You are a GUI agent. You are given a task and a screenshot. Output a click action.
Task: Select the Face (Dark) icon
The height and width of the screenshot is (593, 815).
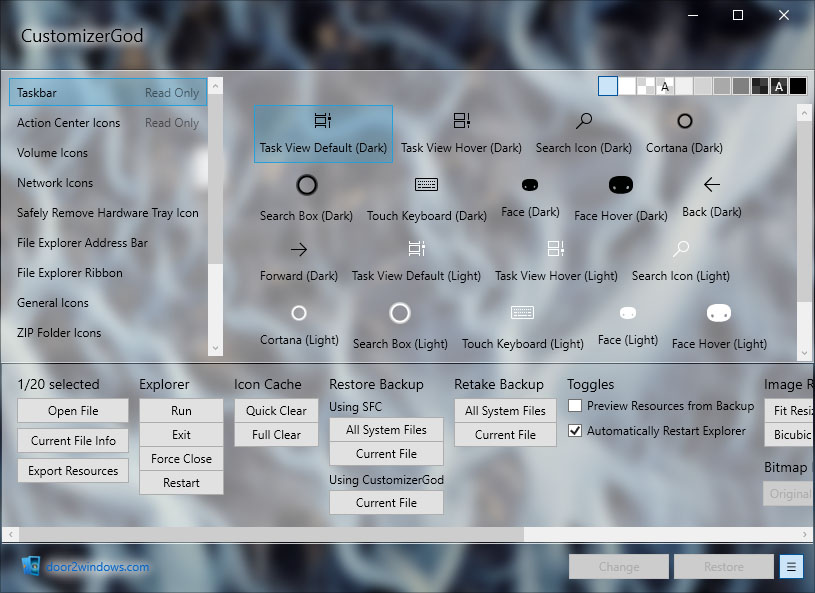(530, 197)
